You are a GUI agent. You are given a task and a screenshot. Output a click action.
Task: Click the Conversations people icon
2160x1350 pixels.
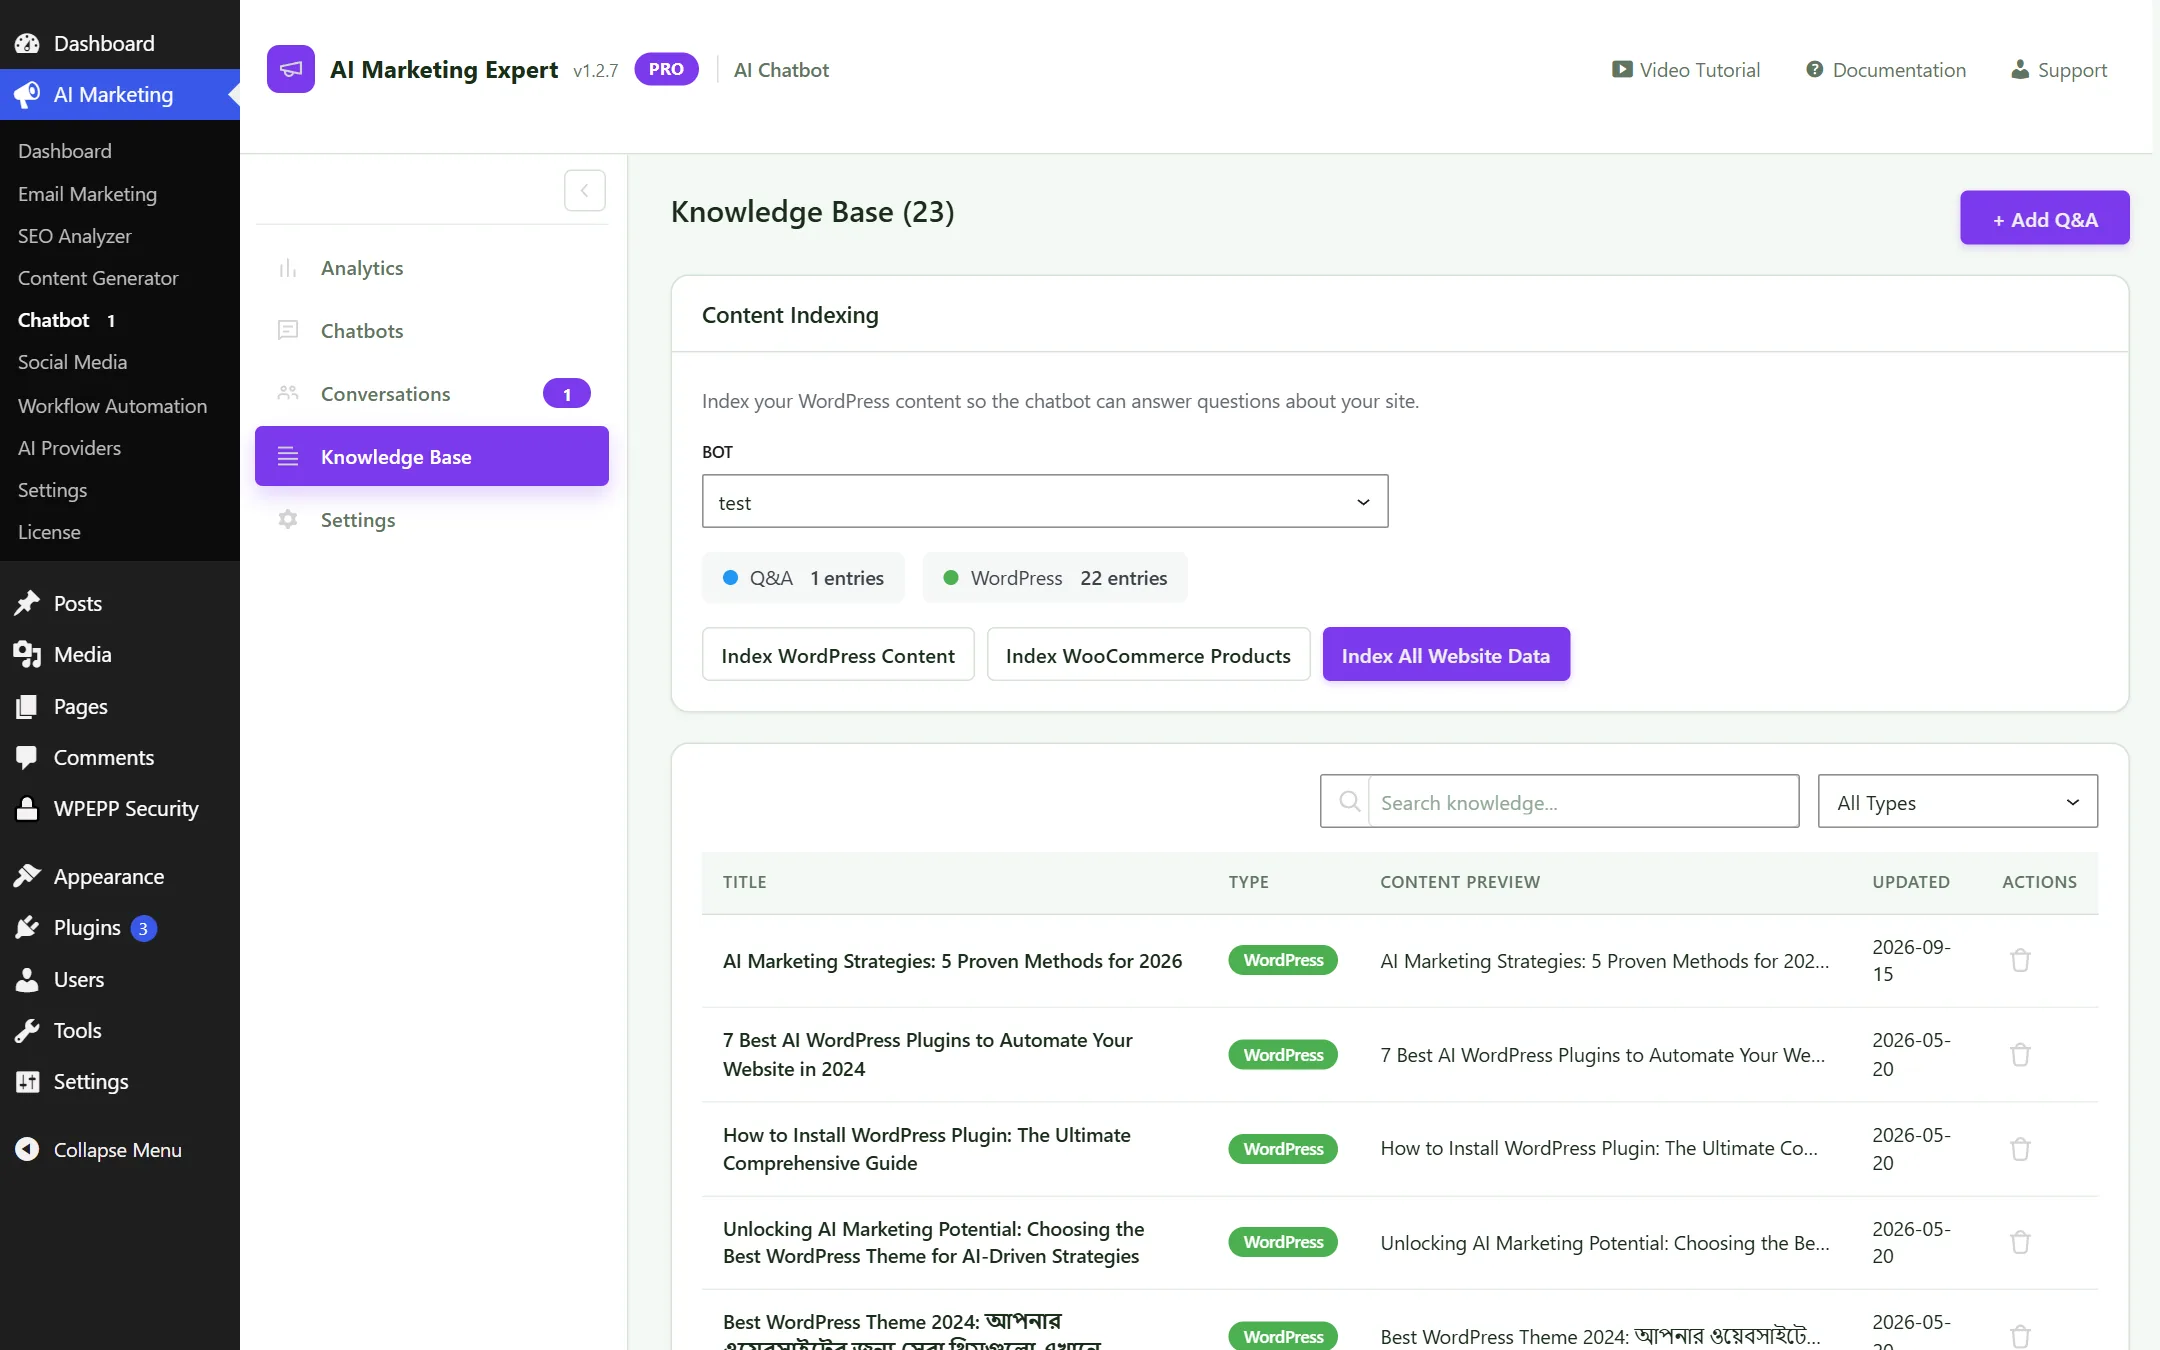click(288, 394)
